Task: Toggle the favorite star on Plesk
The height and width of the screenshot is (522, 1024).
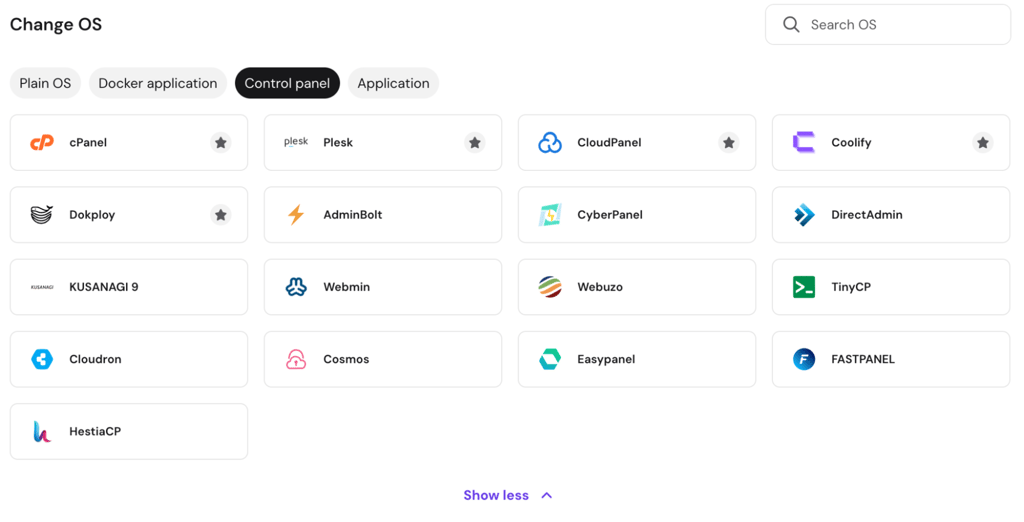Action: (475, 142)
